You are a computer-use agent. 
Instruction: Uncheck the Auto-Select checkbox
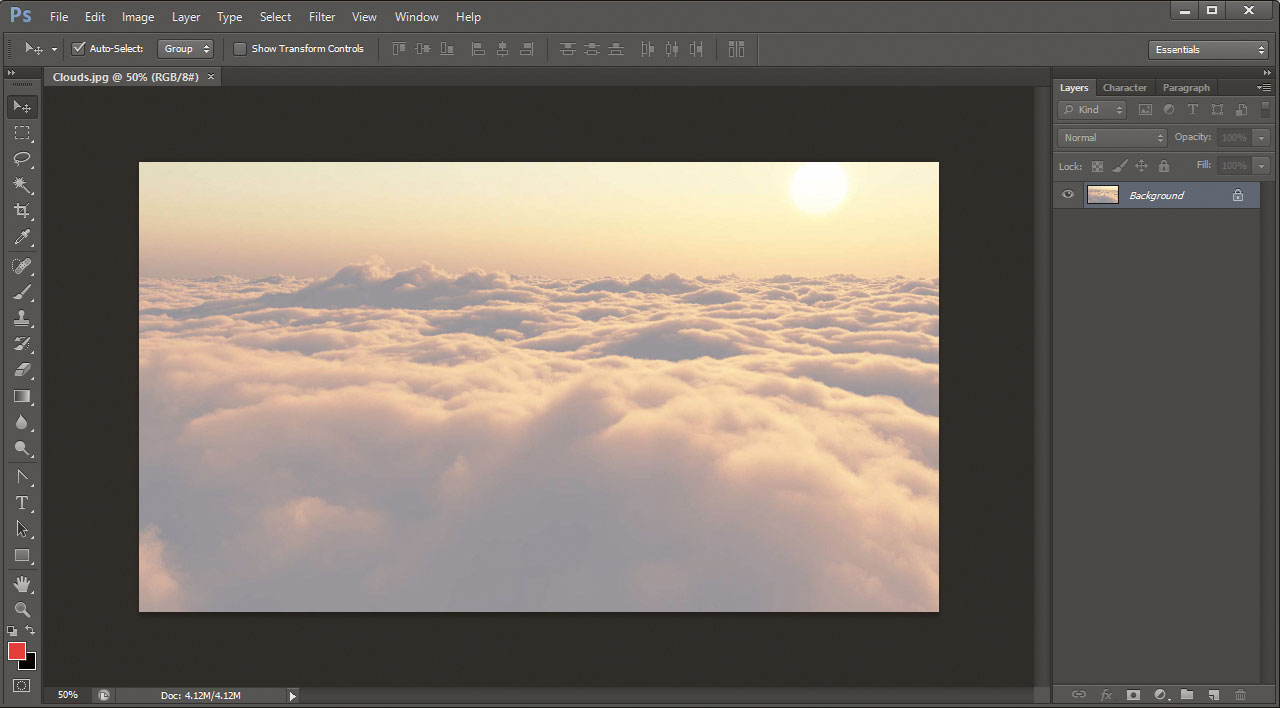click(x=78, y=49)
